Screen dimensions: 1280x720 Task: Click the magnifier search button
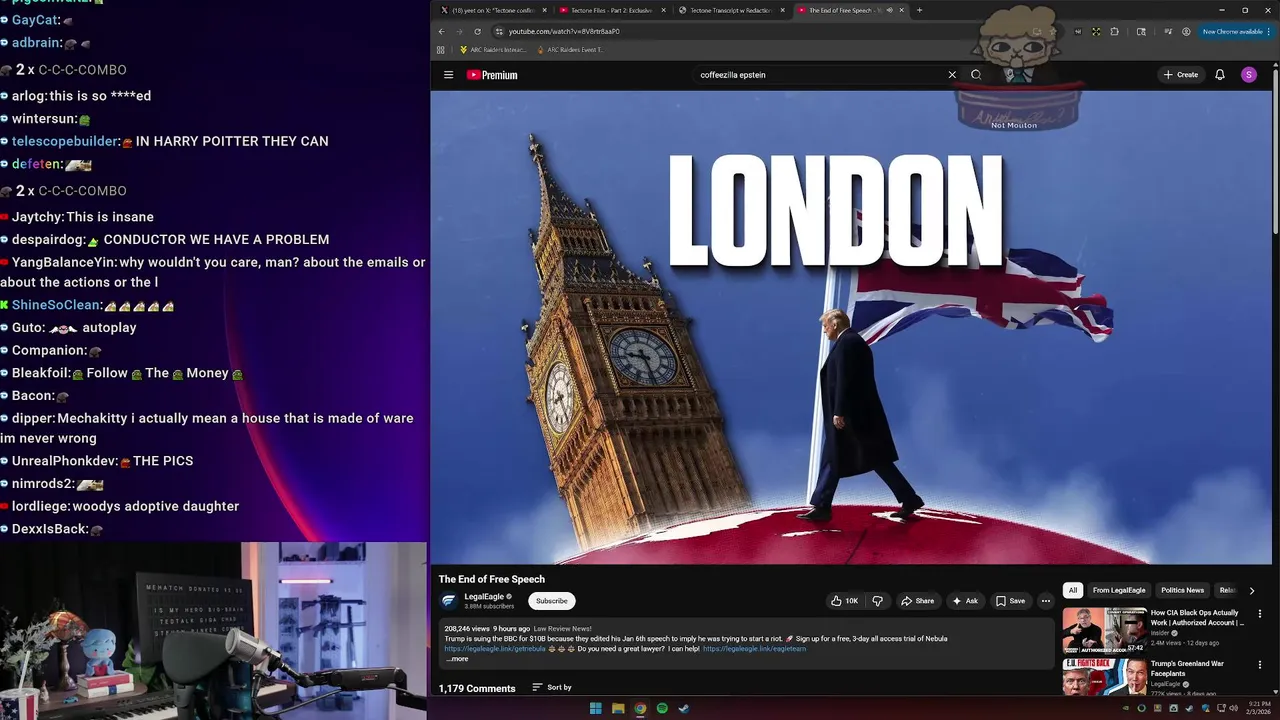coord(976,75)
